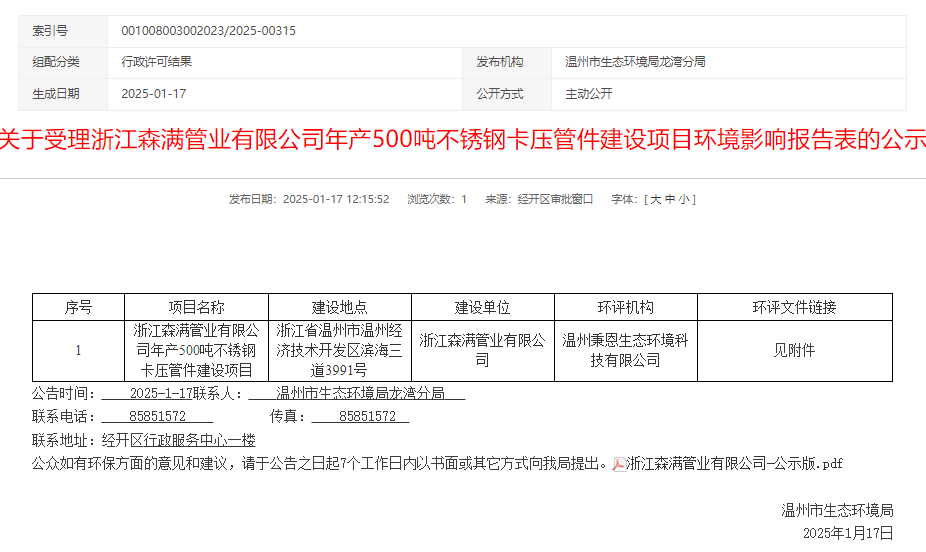Click the 发布机构 label

coord(500,62)
